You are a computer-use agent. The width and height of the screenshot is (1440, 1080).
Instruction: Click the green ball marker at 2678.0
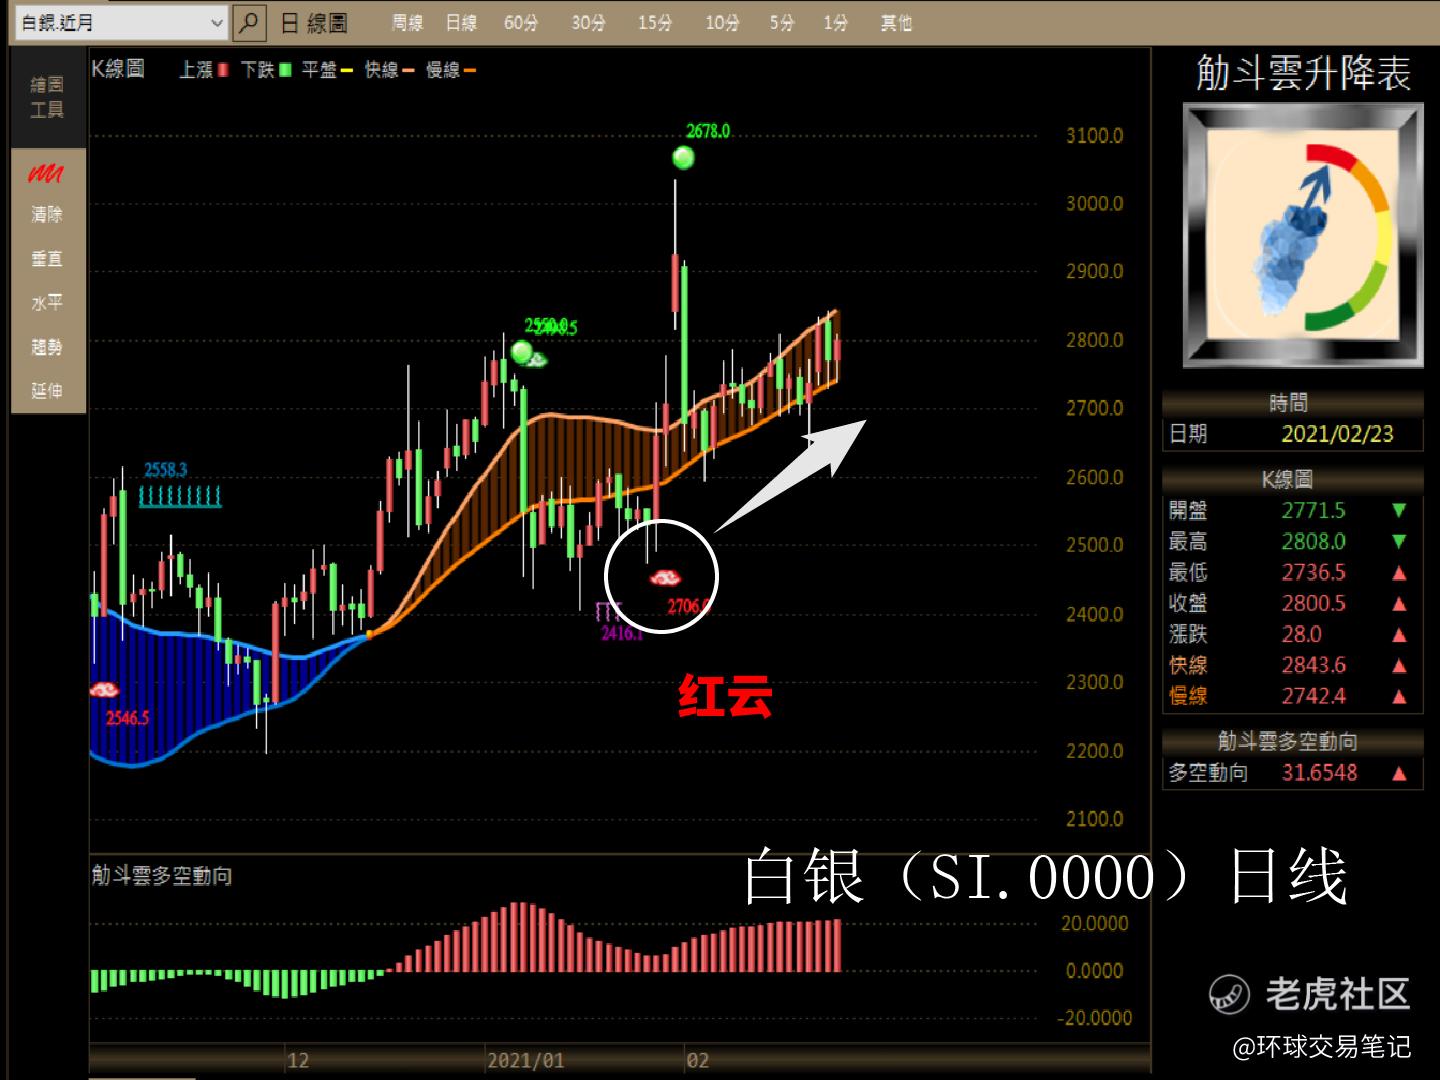[684, 157]
